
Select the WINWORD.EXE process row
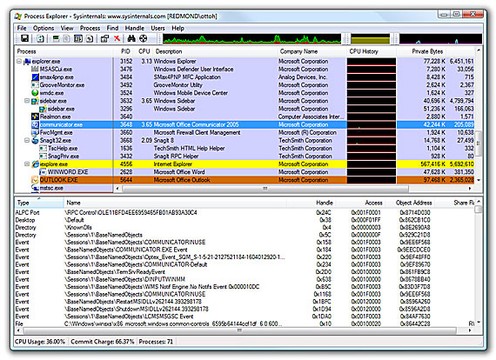coord(245,172)
